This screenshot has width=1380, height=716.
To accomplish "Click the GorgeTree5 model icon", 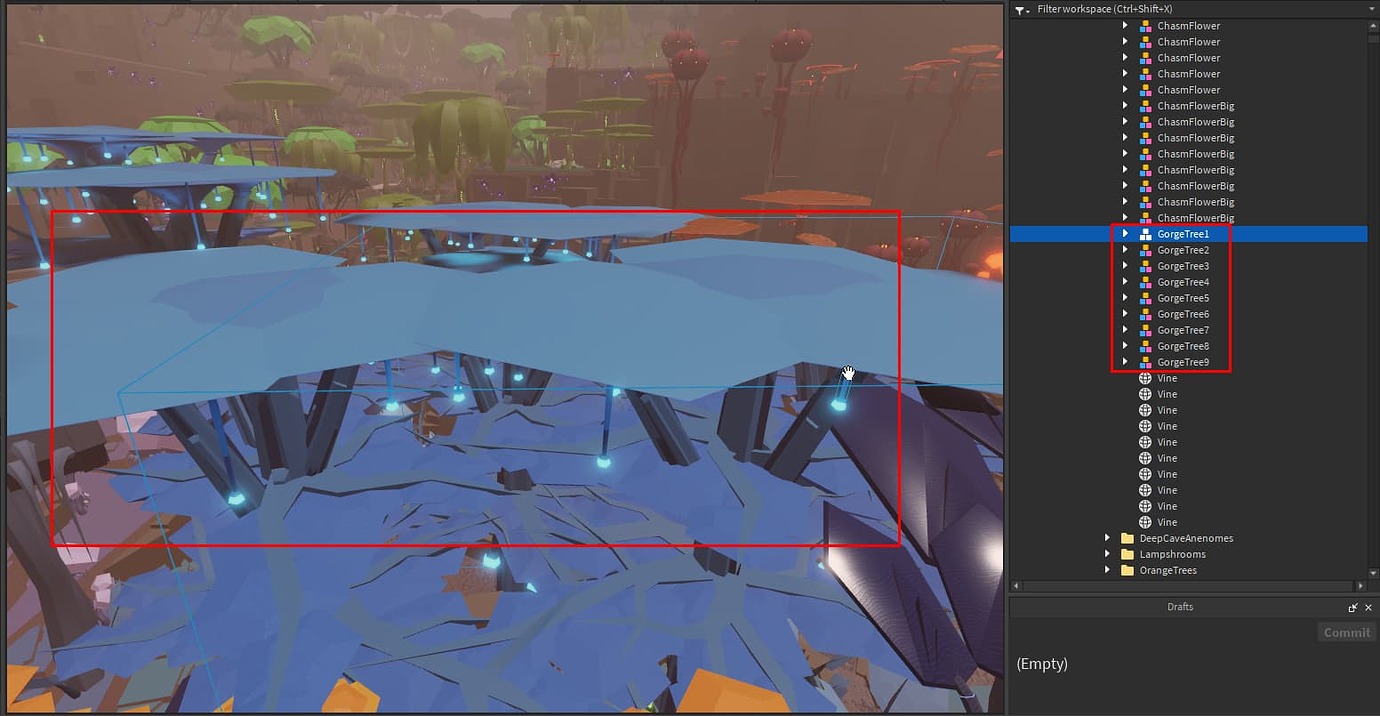I will (1145, 298).
